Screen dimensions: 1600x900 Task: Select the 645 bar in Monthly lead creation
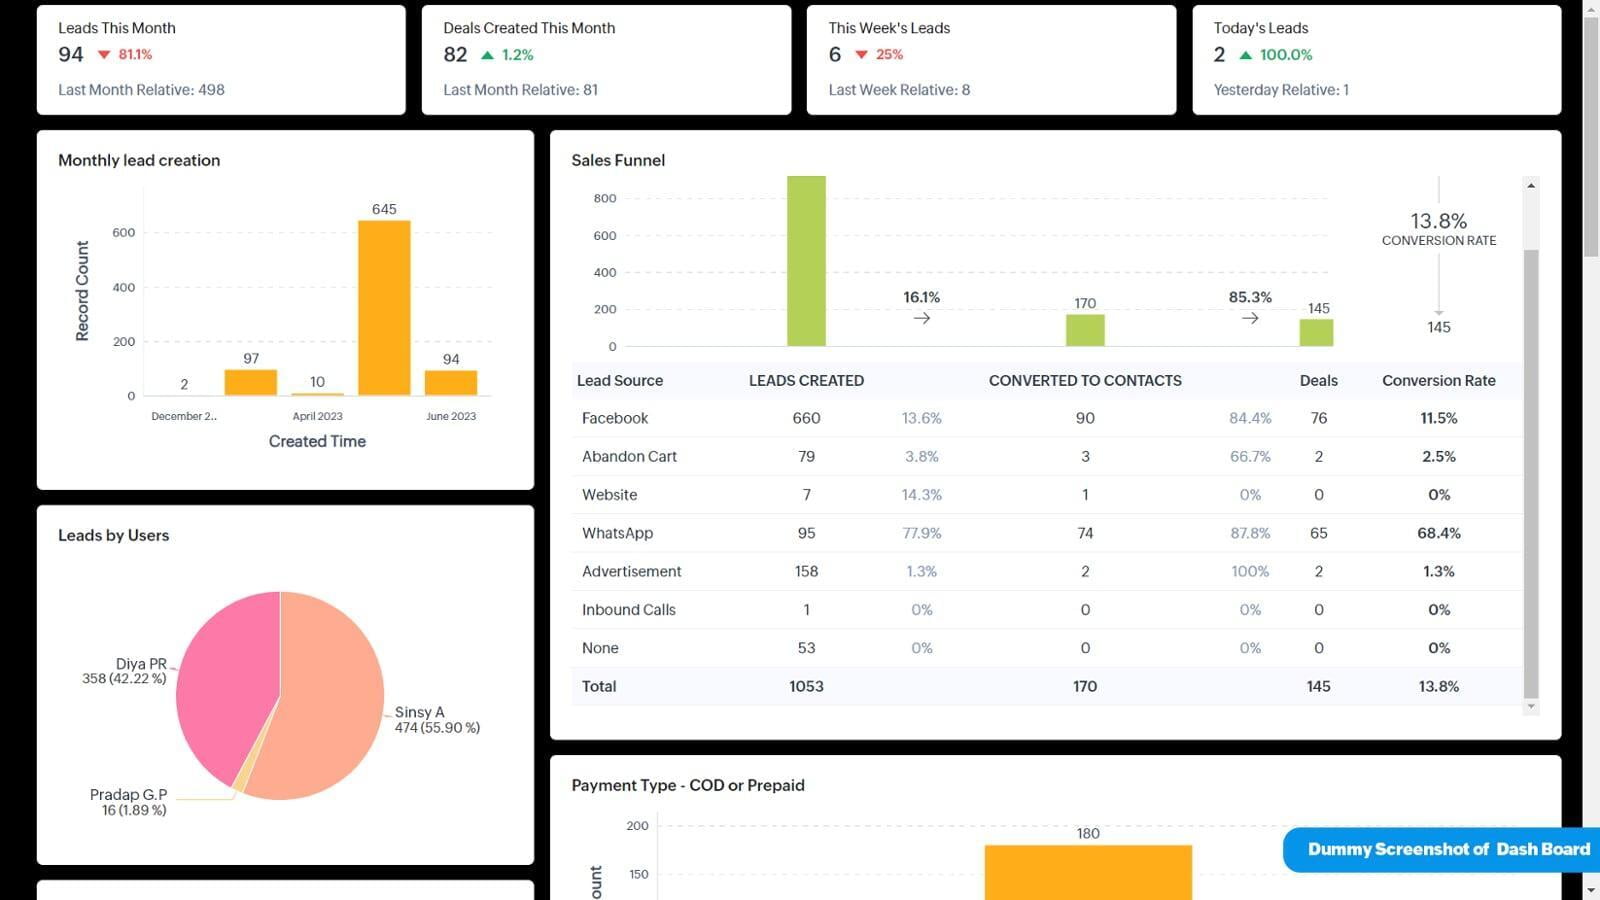tap(384, 308)
